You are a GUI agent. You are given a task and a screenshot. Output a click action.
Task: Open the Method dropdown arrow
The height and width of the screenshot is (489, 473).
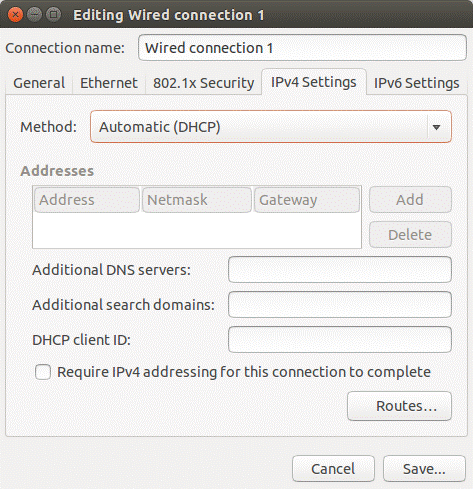[x=436, y=127]
